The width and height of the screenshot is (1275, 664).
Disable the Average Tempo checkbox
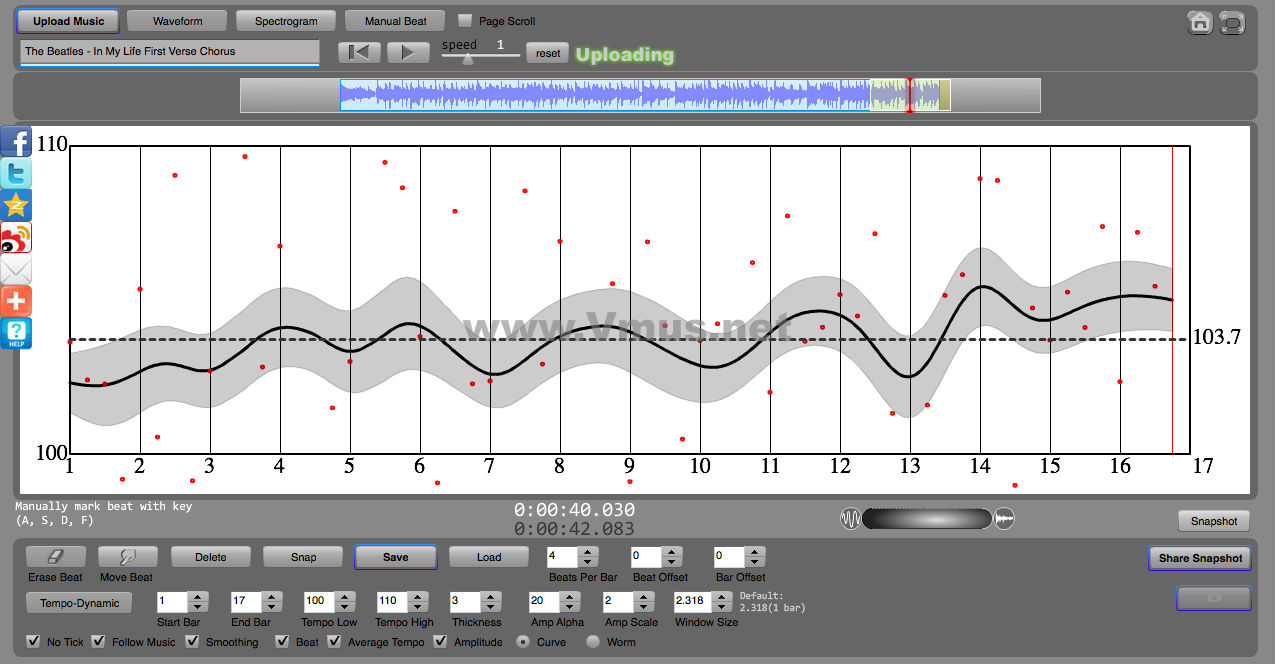point(334,641)
